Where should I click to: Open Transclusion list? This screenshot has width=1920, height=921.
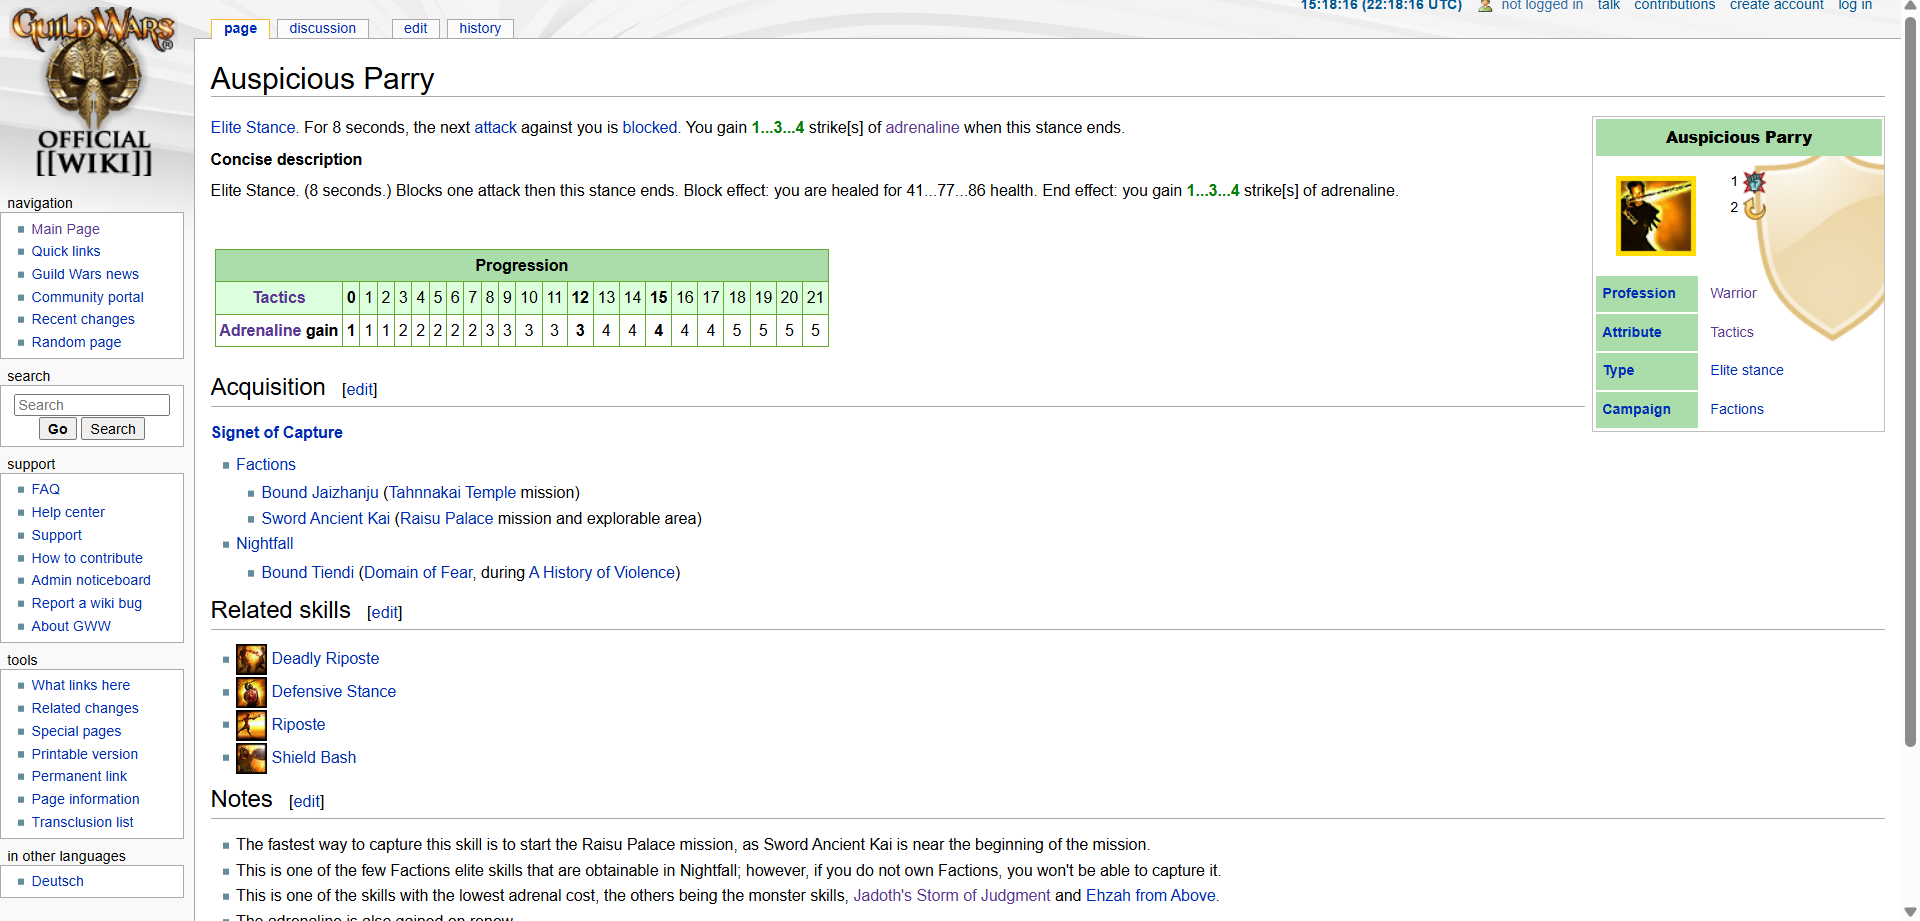click(82, 822)
